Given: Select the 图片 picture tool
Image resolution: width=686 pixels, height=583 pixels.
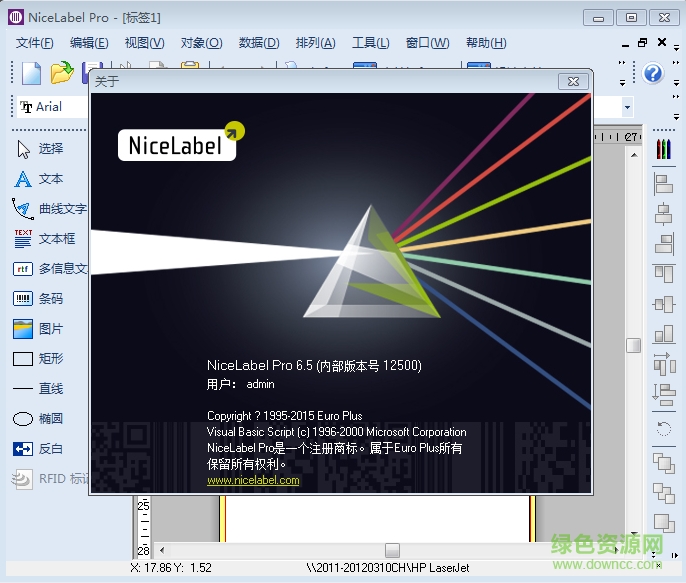Looking at the screenshot, I should (x=38, y=328).
